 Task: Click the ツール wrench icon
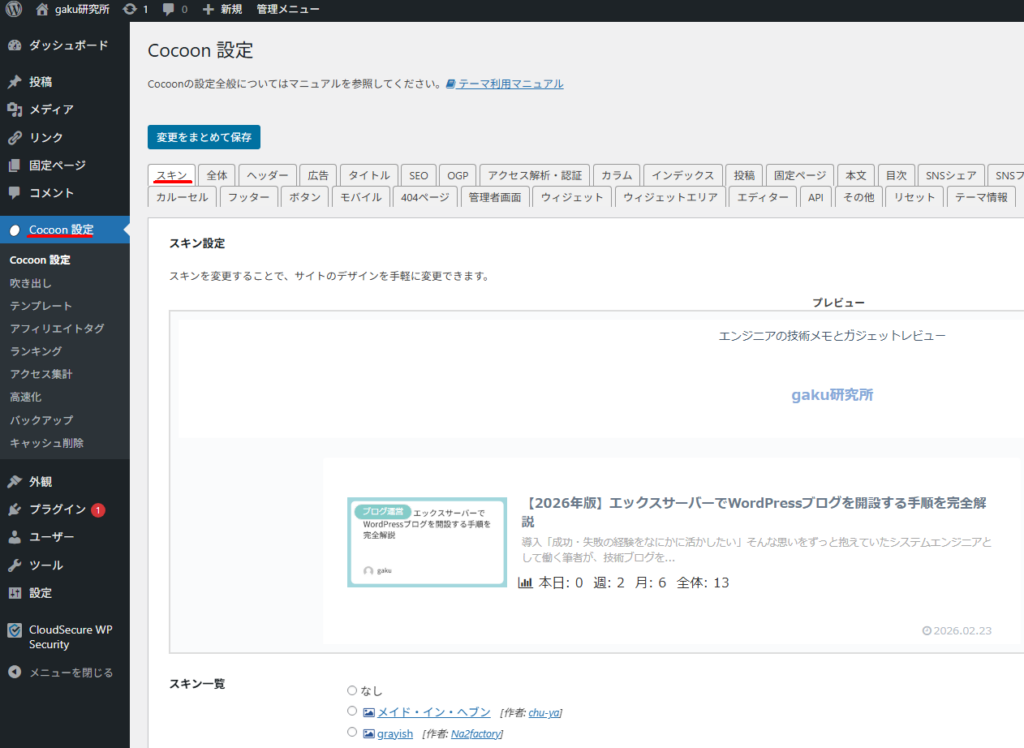point(14,565)
